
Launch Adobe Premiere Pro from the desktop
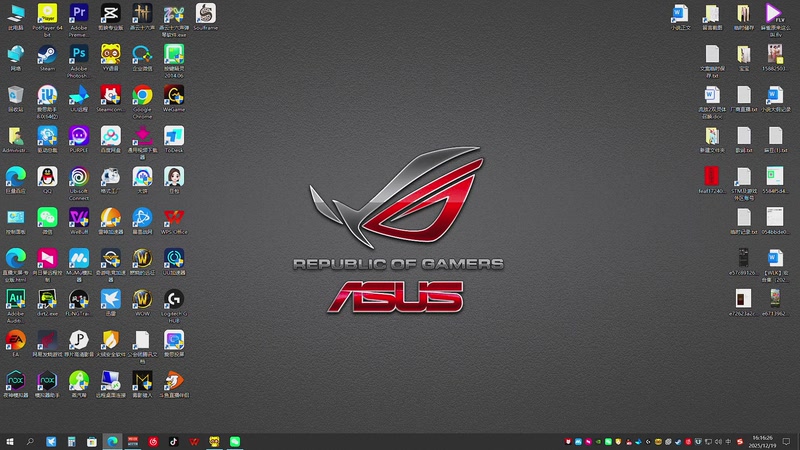[79, 19]
